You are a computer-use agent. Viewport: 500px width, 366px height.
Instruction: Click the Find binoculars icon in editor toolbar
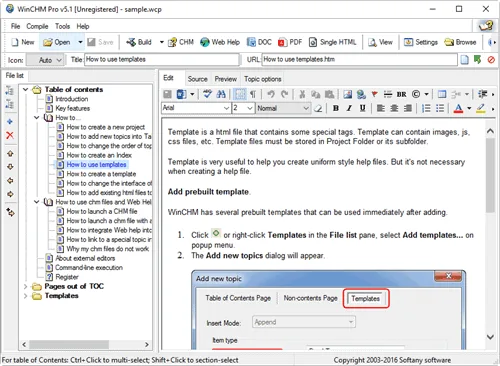221,94
